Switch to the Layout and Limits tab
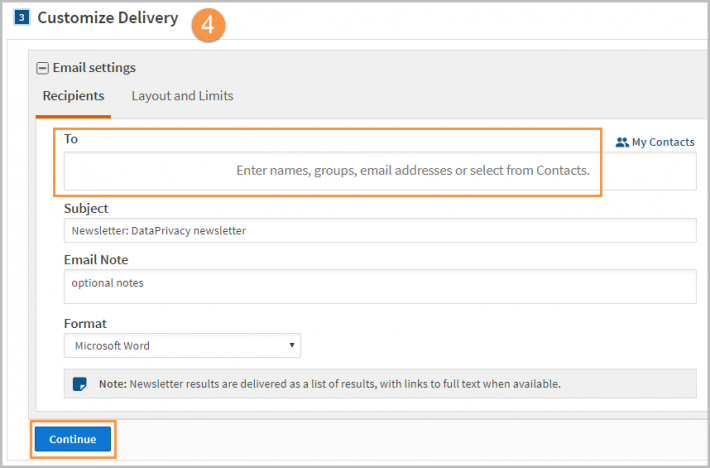The height and width of the screenshot is (468, 710). (182, 96)
